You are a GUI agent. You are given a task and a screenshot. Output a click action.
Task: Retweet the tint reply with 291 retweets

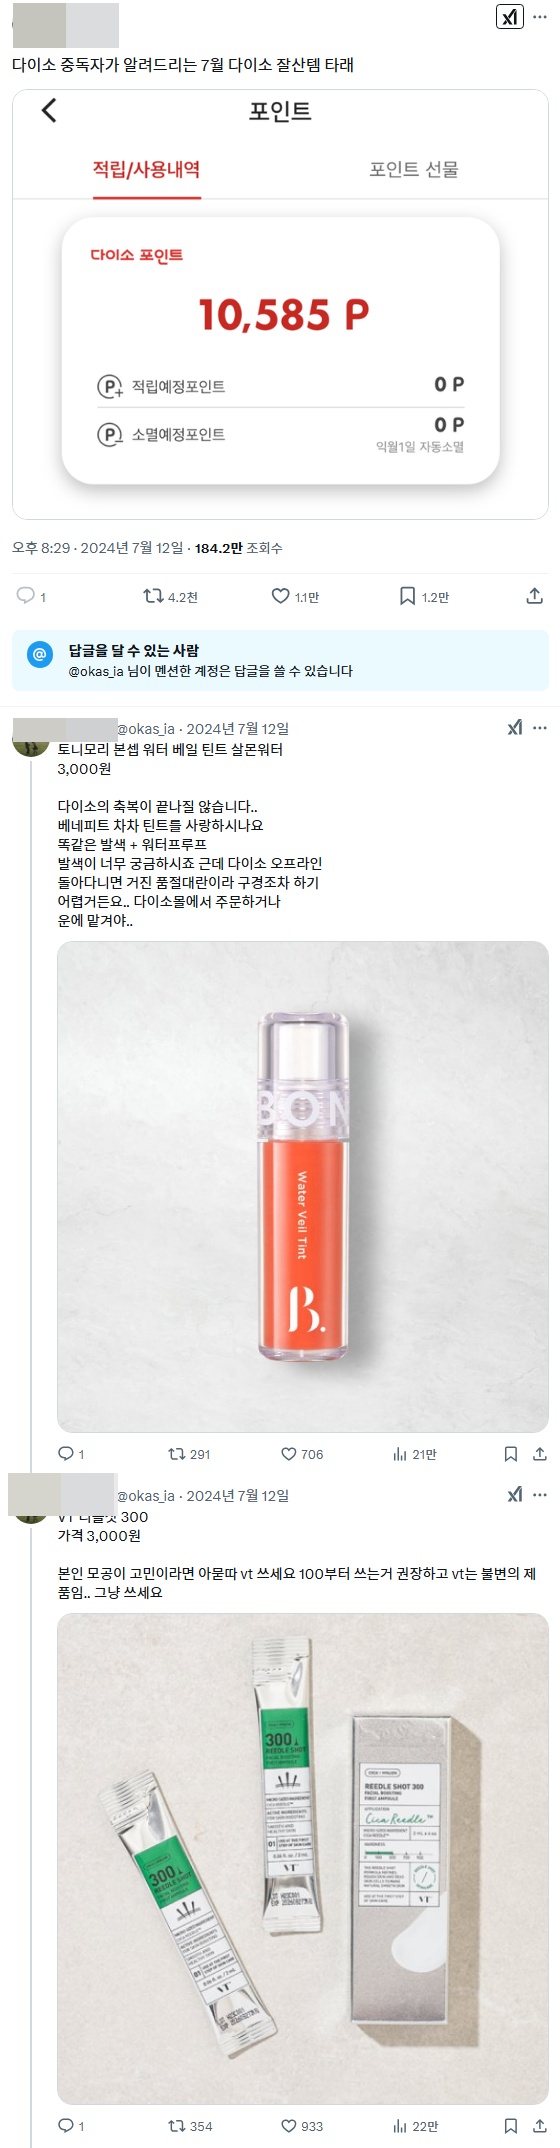click(x=189, y=1454)
